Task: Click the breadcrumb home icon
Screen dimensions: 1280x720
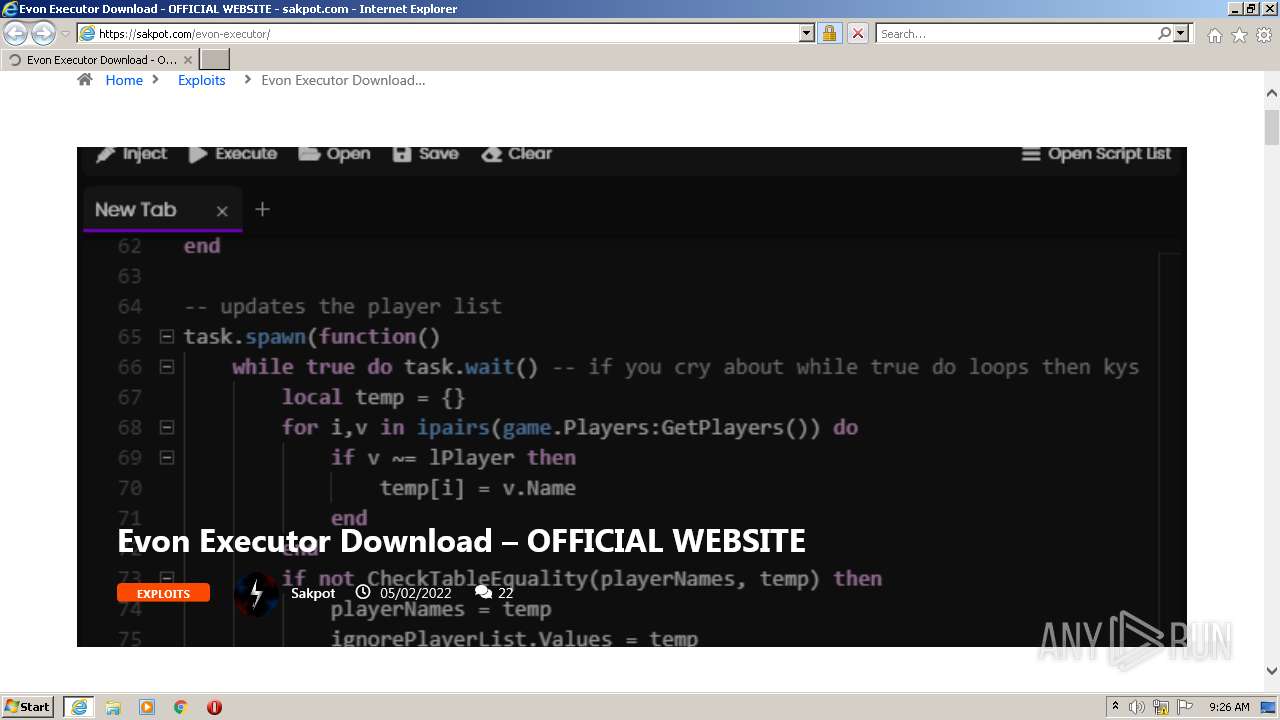Action: point(85,80)
